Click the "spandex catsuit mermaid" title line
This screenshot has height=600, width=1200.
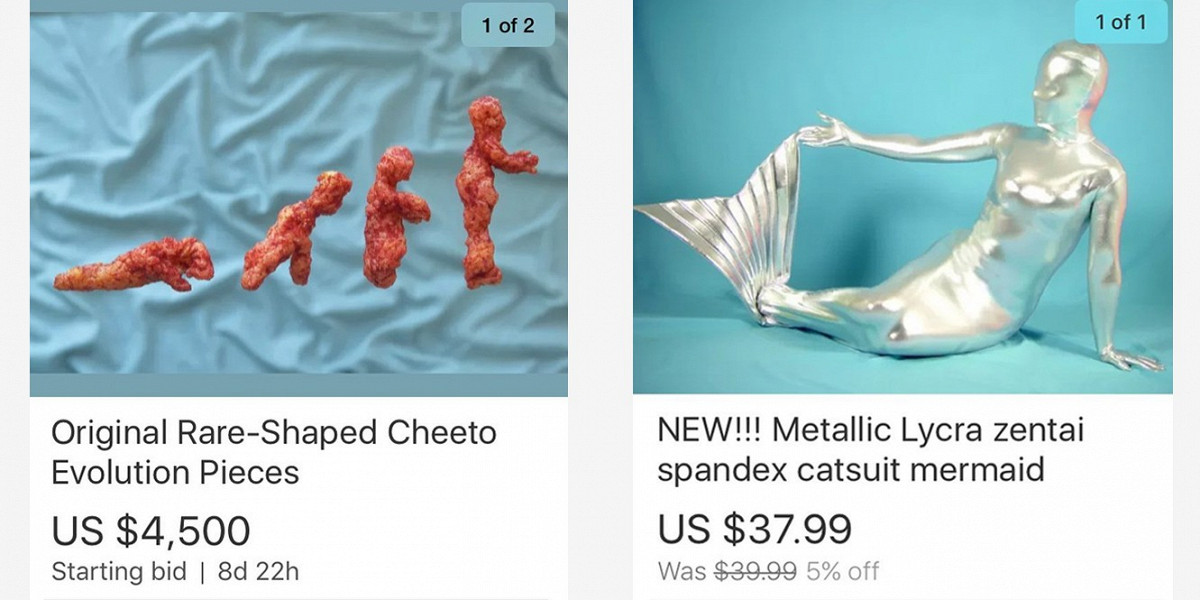point(851,469)
